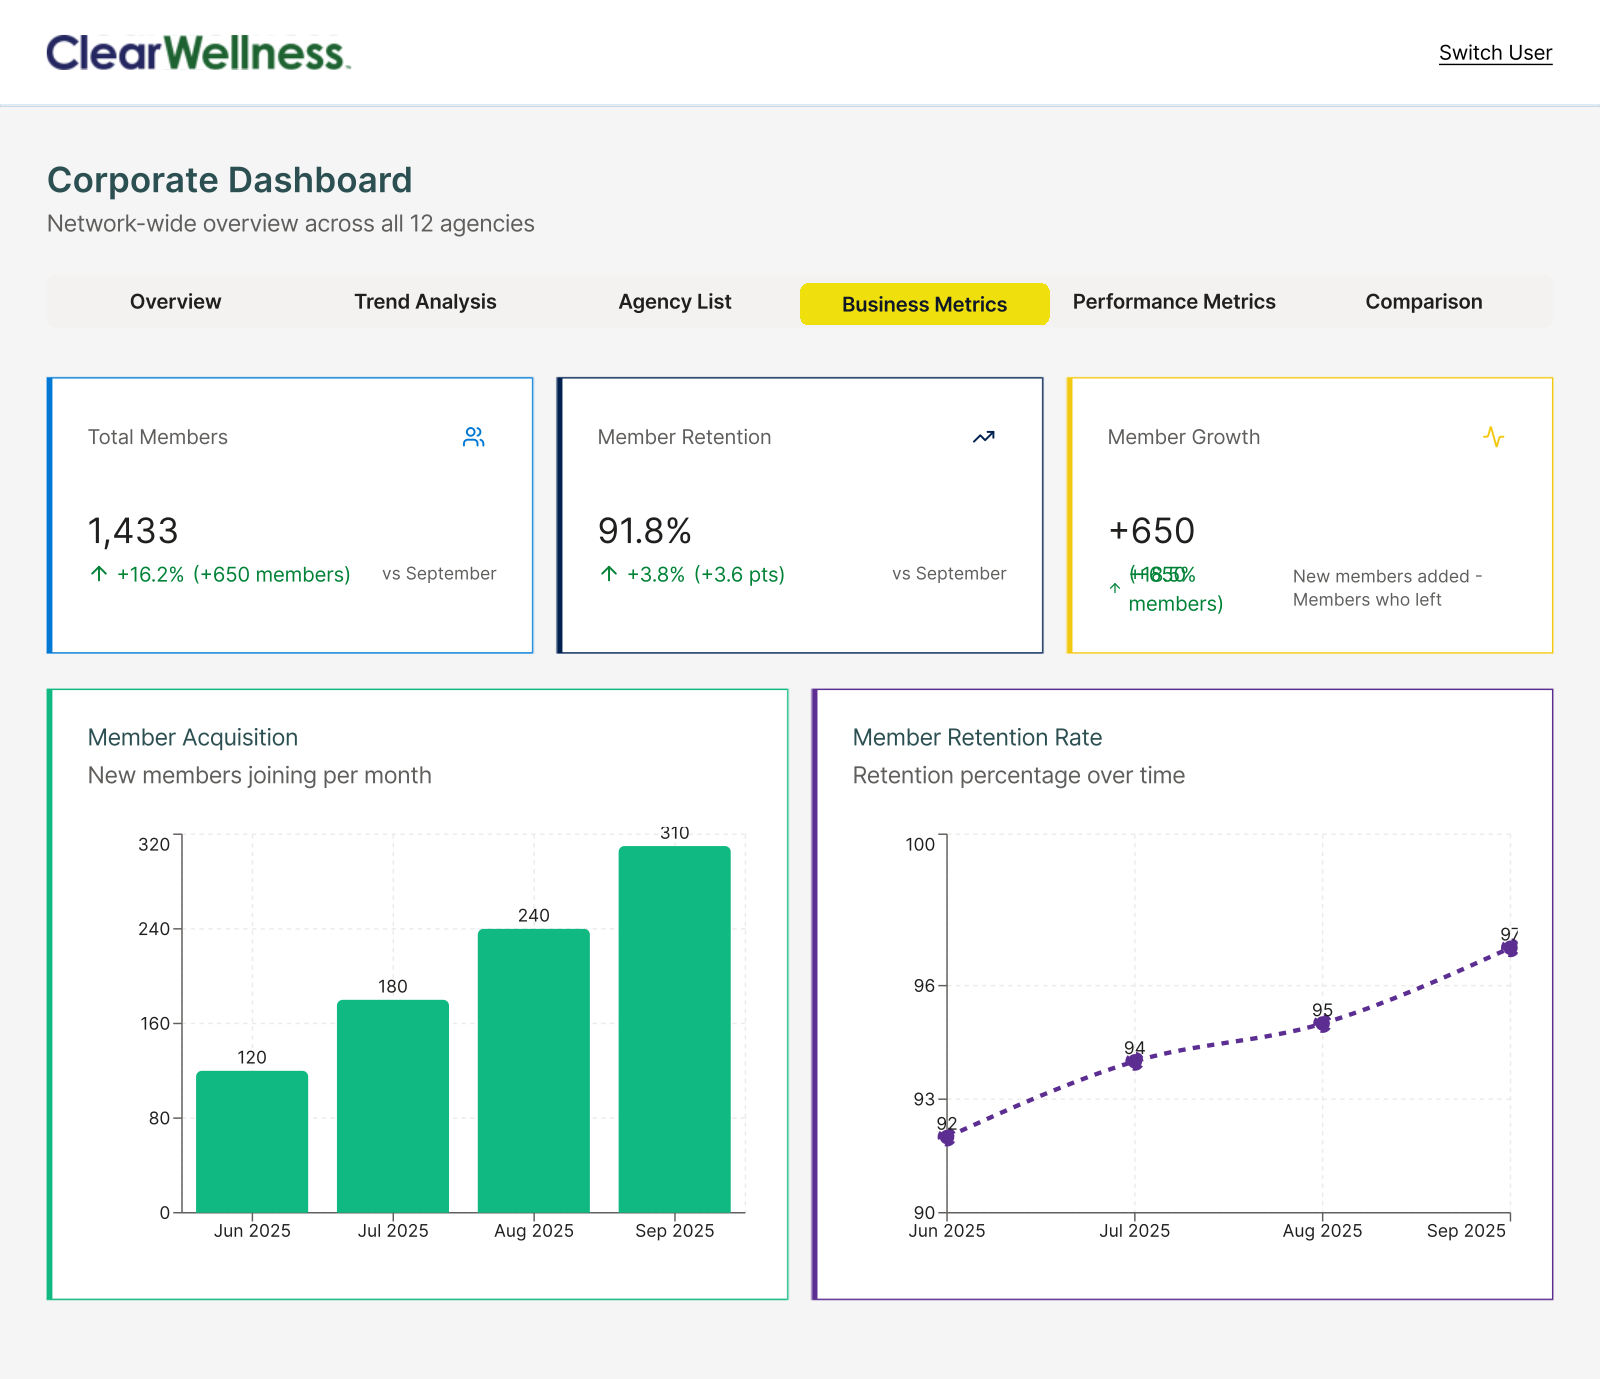The width and height of the screenshot is (1600, 1379).
Task: Click the retention data point labeled 94
Action: tap(1134, 1061)
